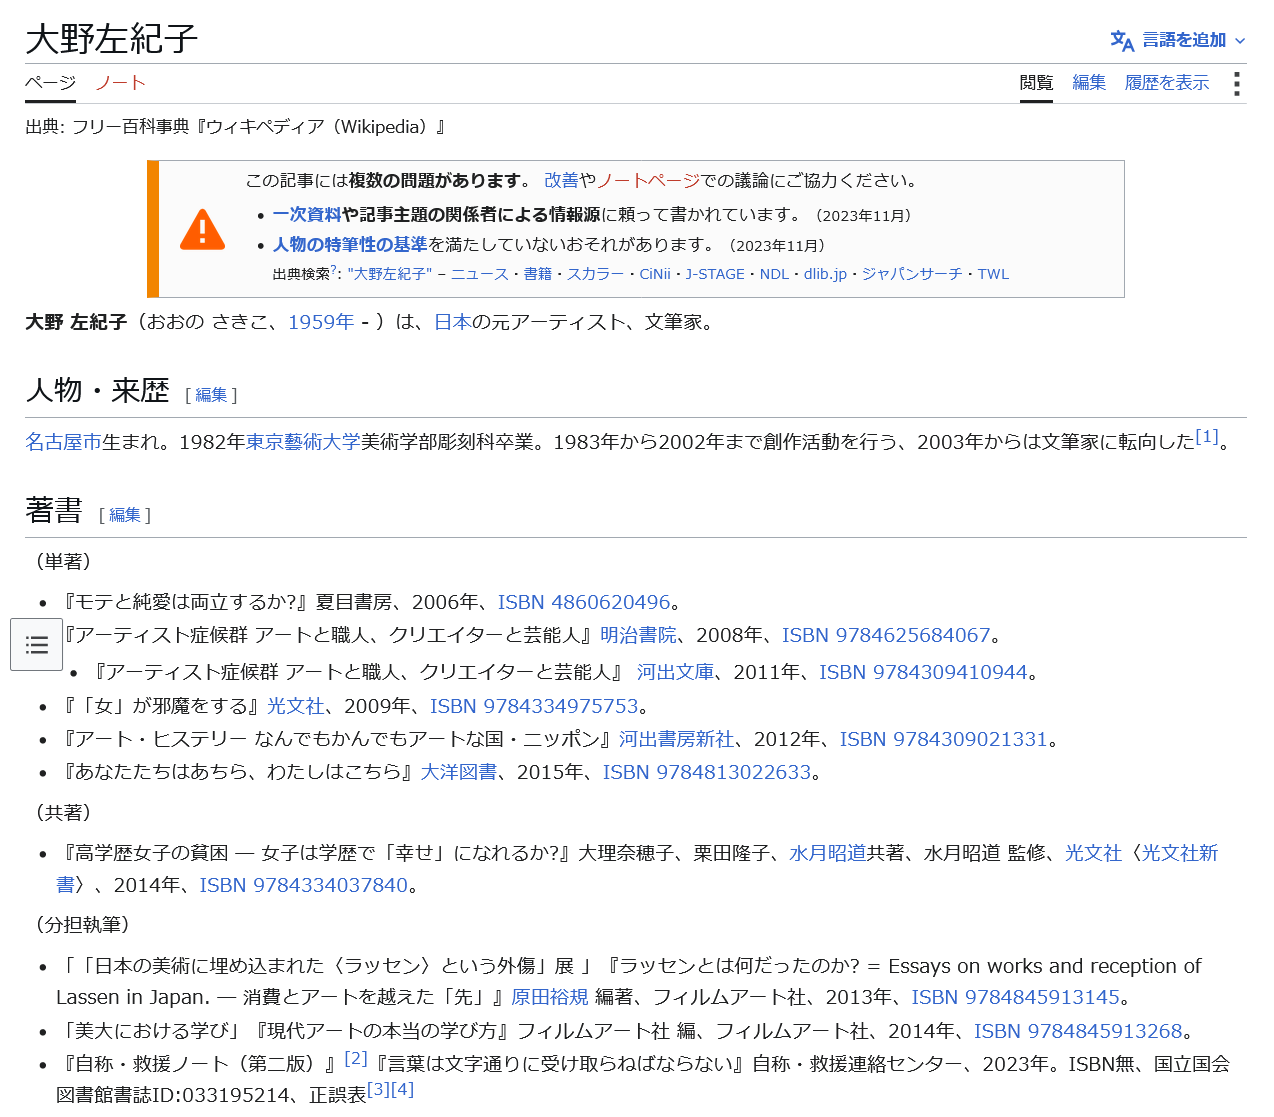The width and height of the screenshot is (1274, 1117).
Task: Open the 河出文庫 link
Action: tap(676, 672)
